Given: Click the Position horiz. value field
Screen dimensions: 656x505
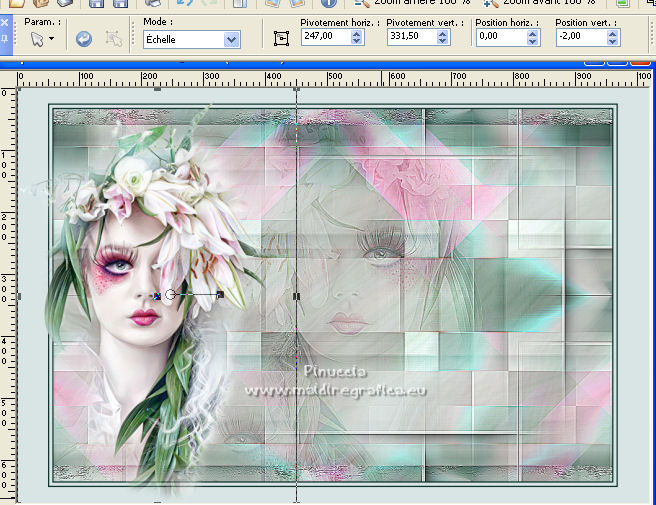Looking at the screenshot, I should coord(501,37).
